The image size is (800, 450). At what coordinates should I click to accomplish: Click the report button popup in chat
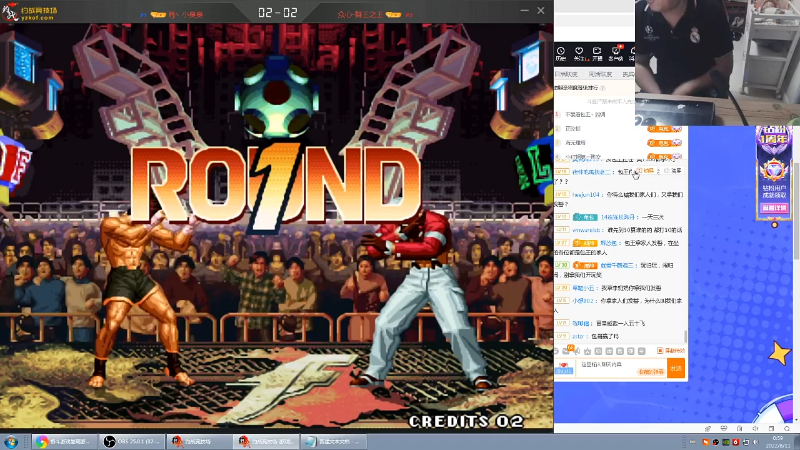click(x=646, y=171)
